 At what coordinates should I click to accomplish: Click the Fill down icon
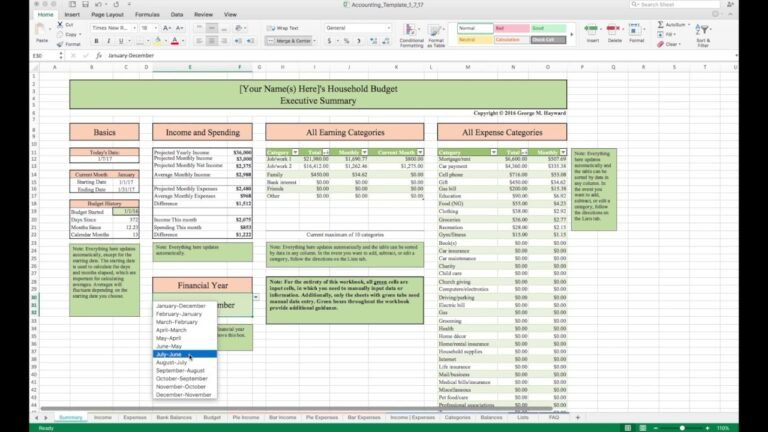click(x=661, y=34)
